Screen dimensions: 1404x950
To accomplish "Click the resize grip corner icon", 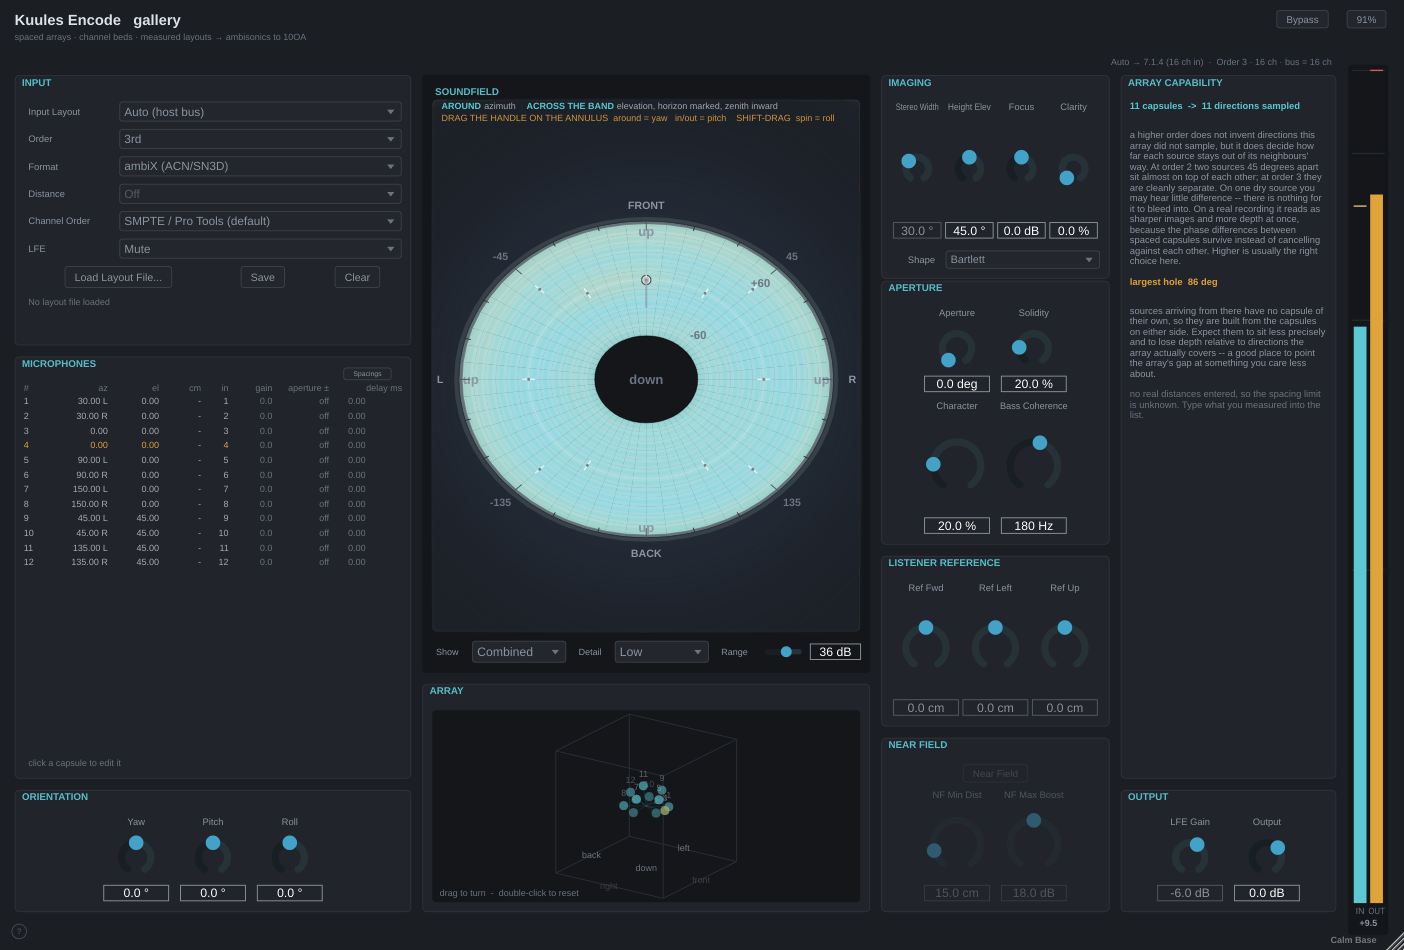I will click(1395, 941).
